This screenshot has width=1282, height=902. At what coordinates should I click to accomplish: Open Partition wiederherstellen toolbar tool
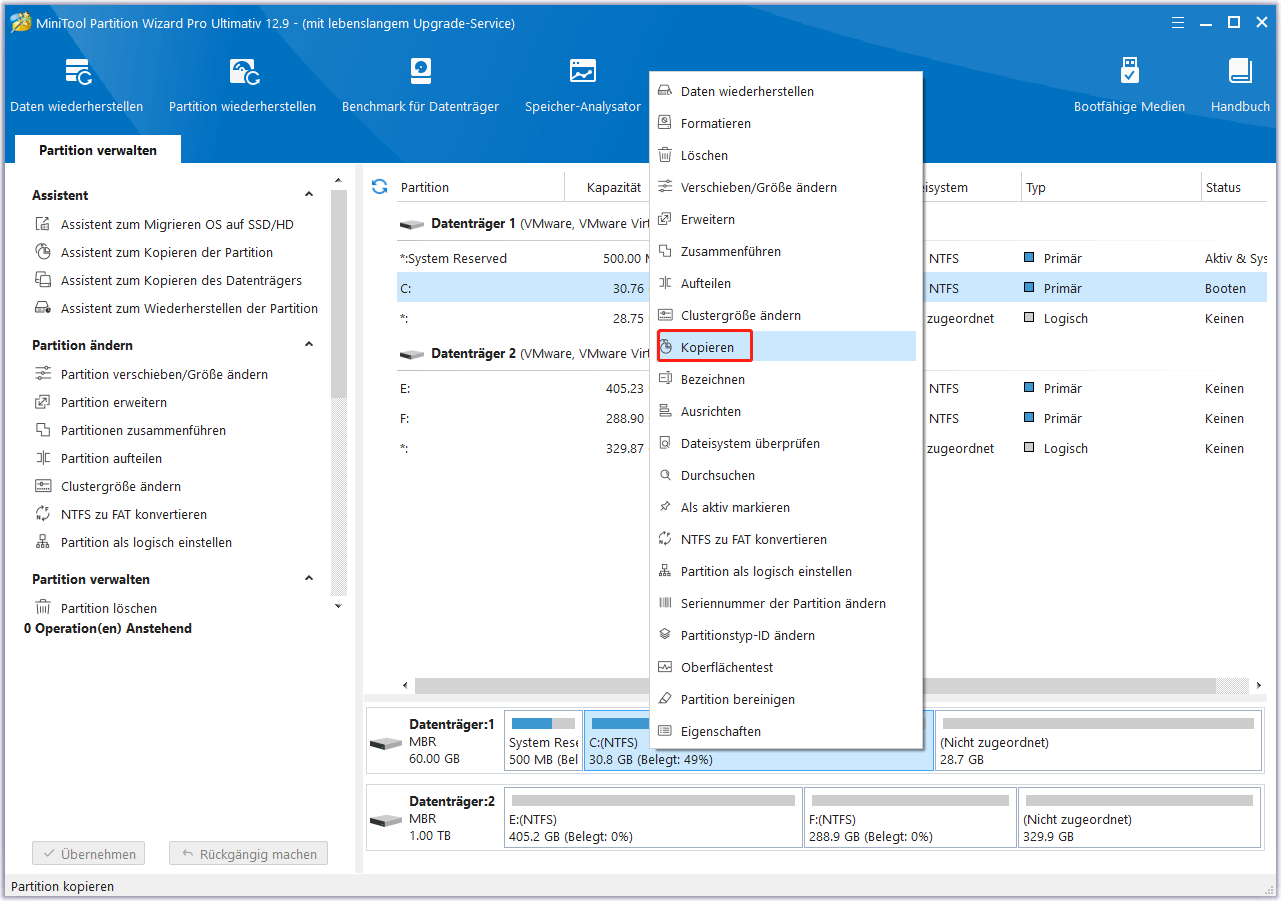[243, 85]
